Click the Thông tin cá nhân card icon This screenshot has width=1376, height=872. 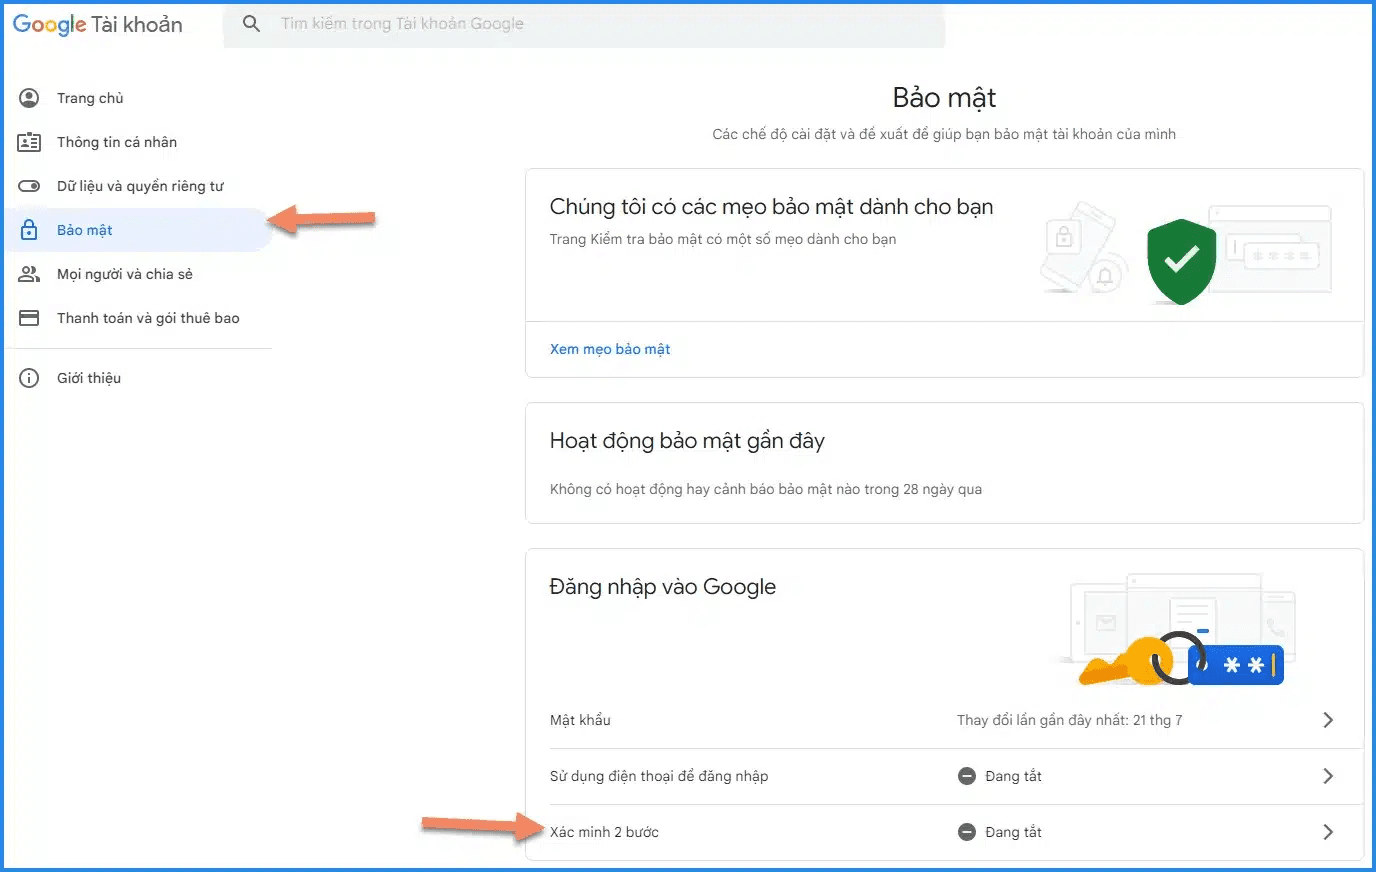point(29,142)
